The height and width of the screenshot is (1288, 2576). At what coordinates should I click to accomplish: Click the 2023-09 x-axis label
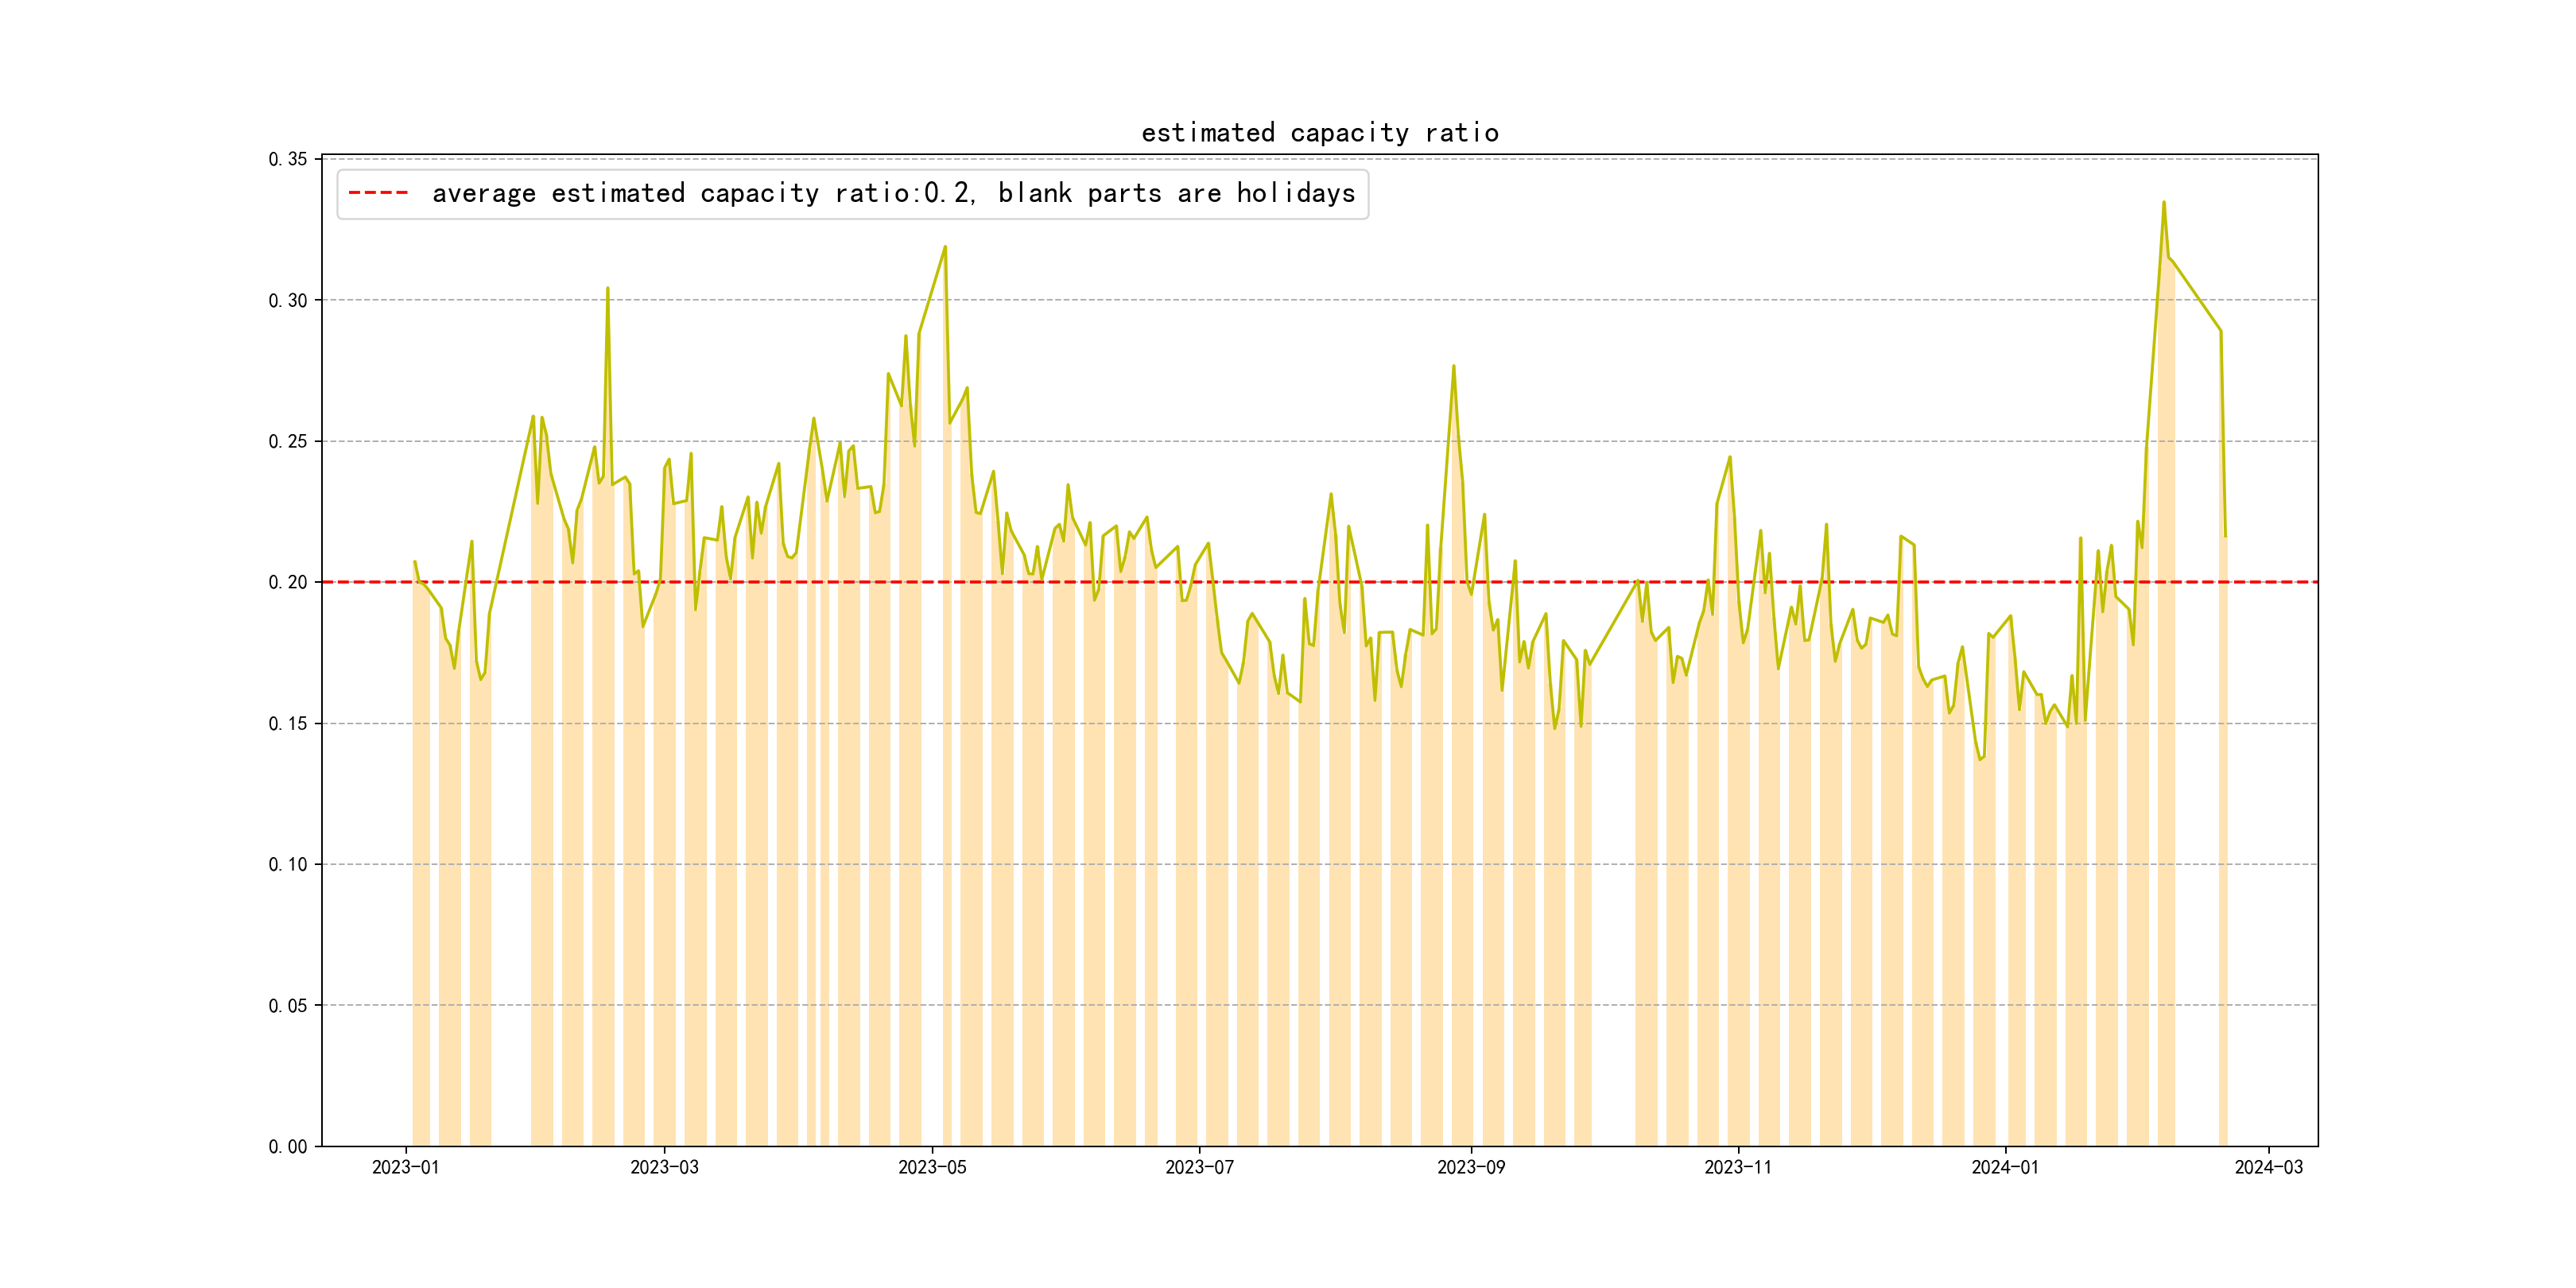pos(1470,1167)
